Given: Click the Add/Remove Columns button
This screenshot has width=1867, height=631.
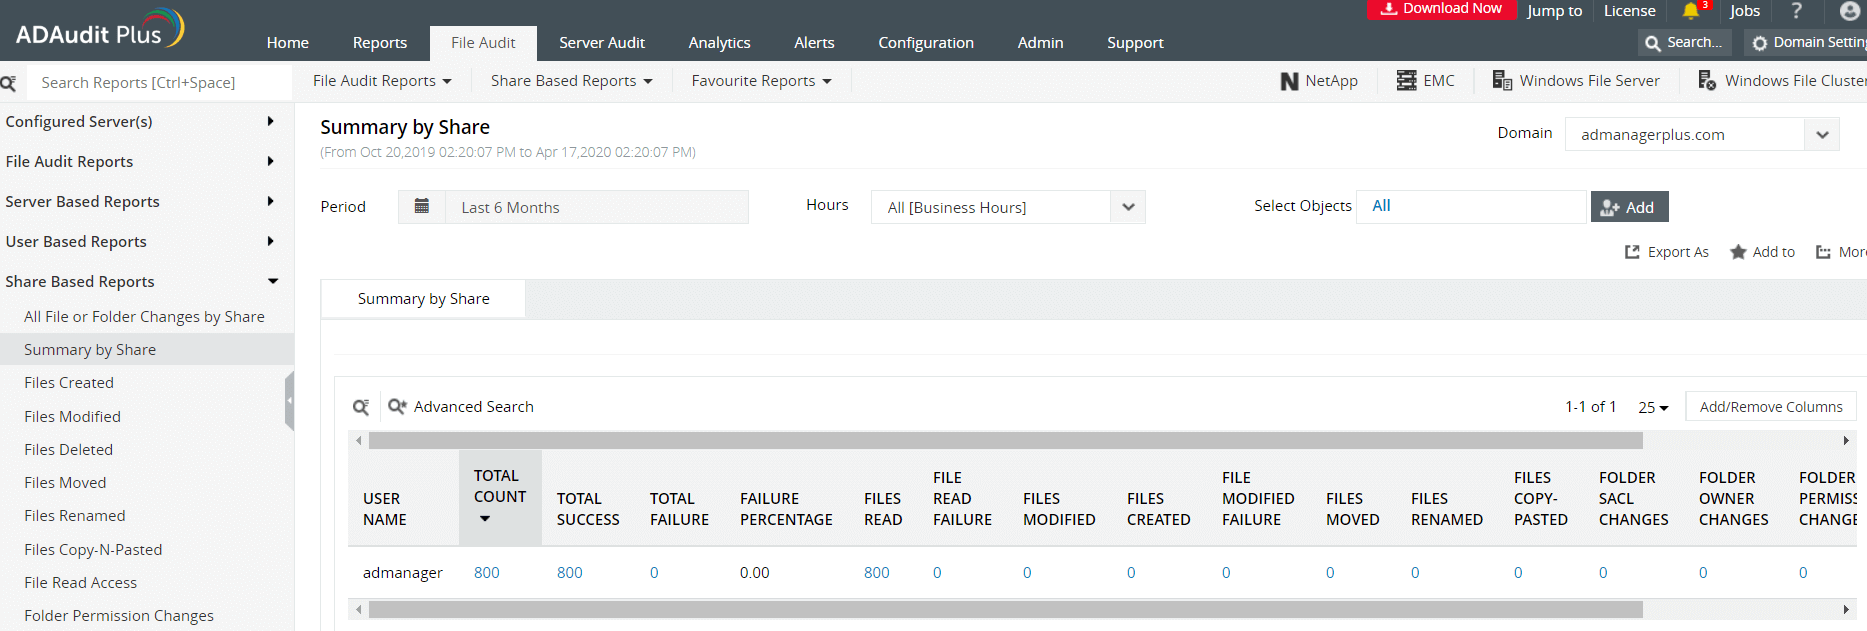Looking at the screenshot, I should [x=1771, y=407].
